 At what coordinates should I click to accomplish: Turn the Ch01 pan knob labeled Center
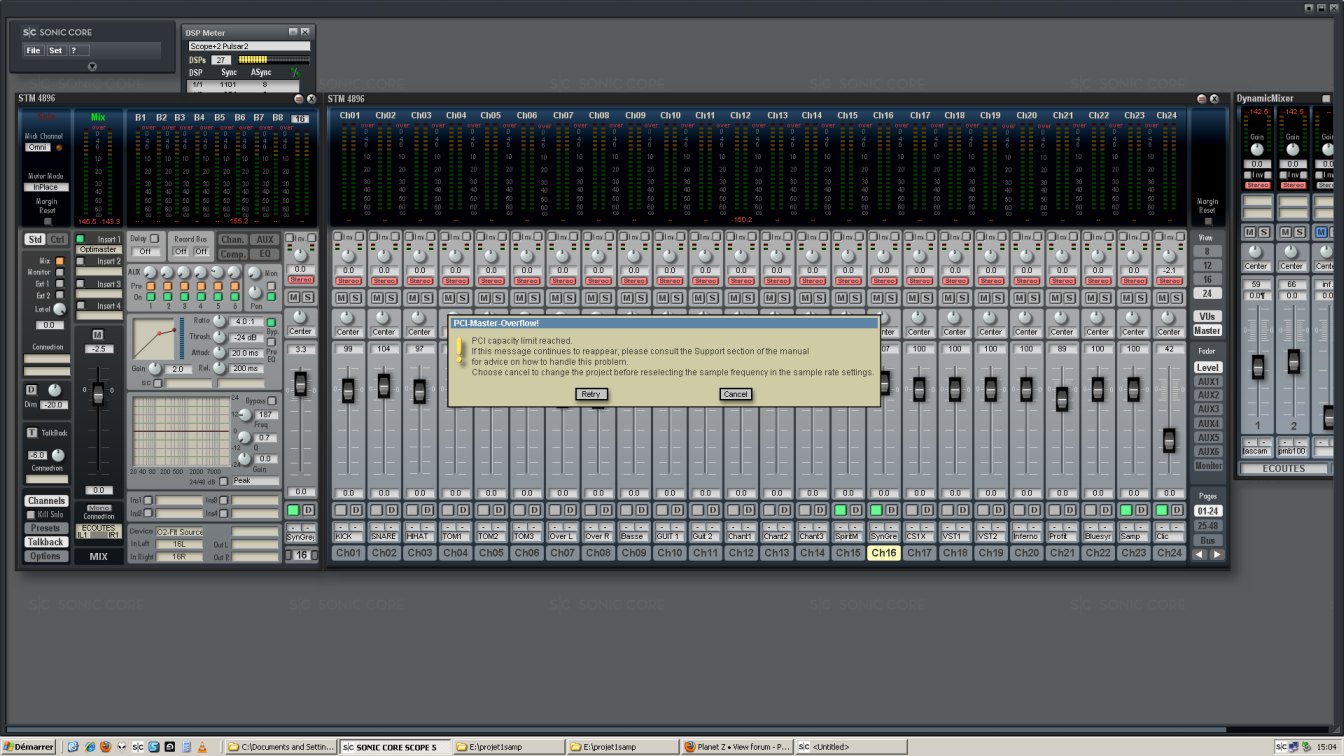click(348, 318)
